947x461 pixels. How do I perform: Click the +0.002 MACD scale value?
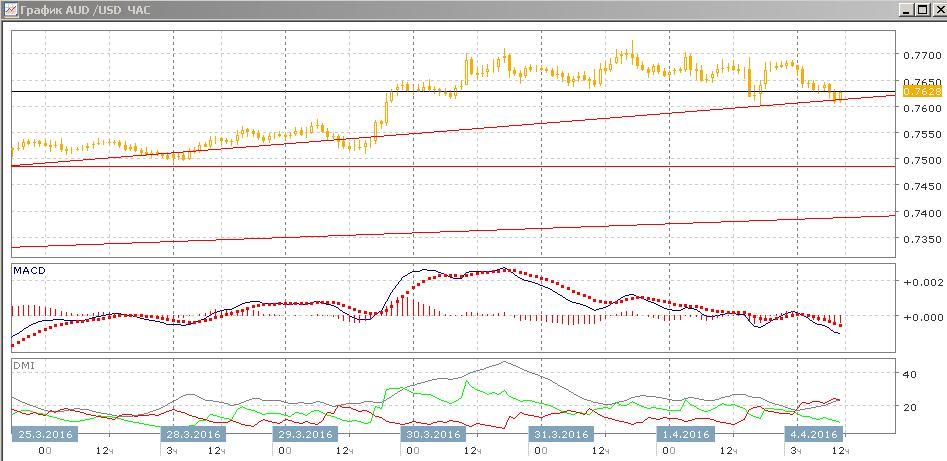pyautogui.click(x=921, y=282)
